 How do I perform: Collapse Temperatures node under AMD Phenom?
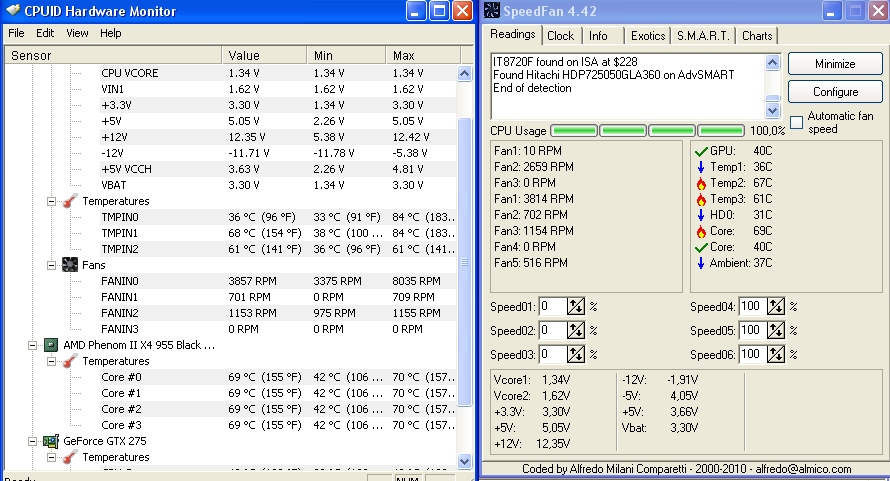52,361
